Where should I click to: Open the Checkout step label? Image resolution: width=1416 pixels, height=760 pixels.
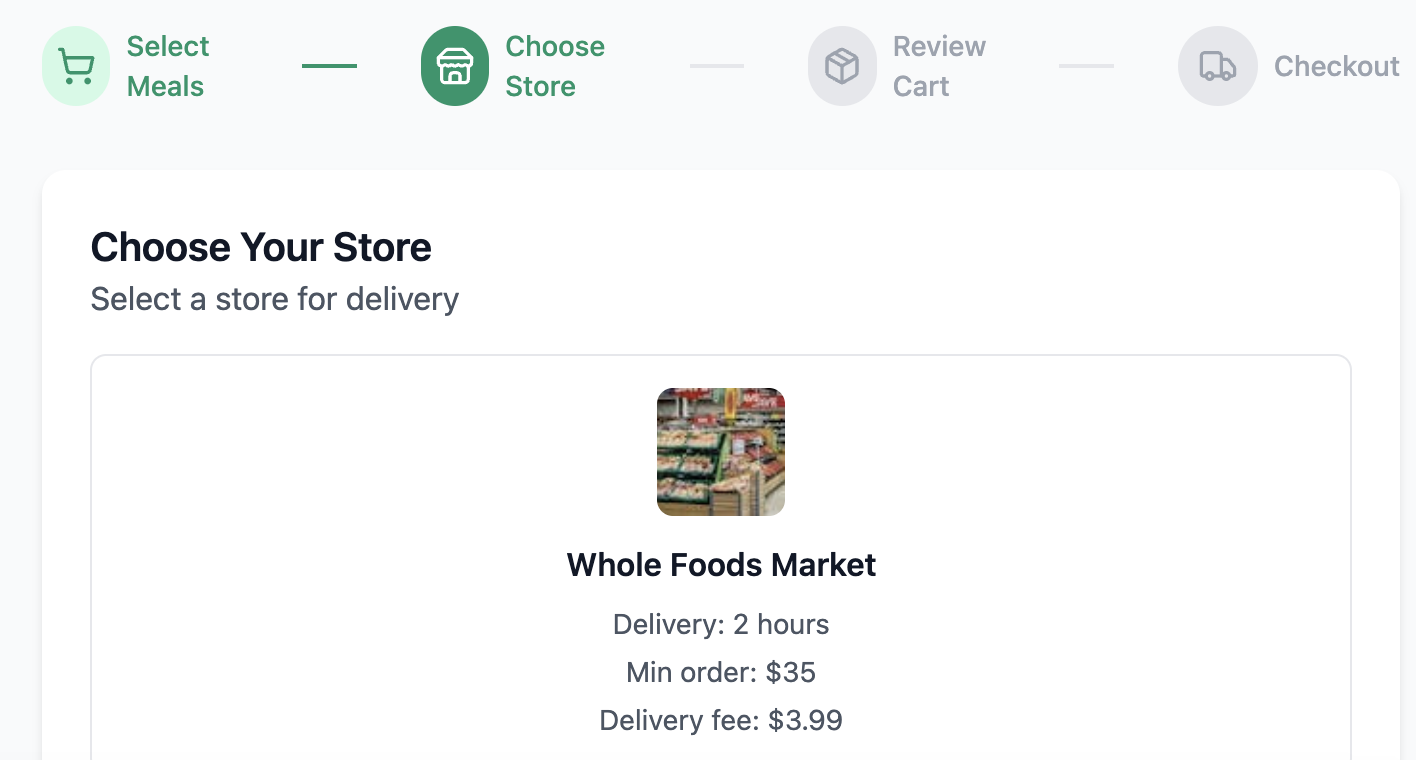pyautogui.click(x=1336, y=66)
